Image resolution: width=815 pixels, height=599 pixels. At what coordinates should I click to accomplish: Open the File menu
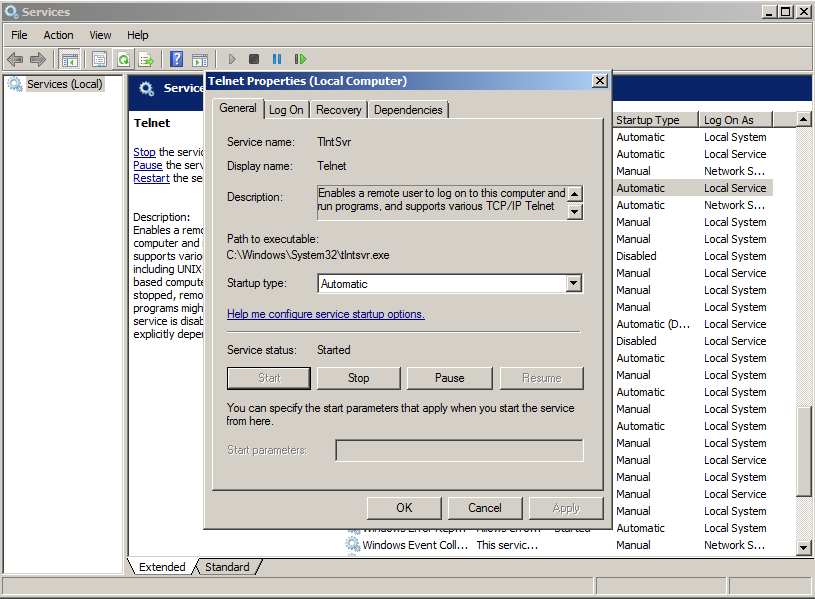point(19,35)
